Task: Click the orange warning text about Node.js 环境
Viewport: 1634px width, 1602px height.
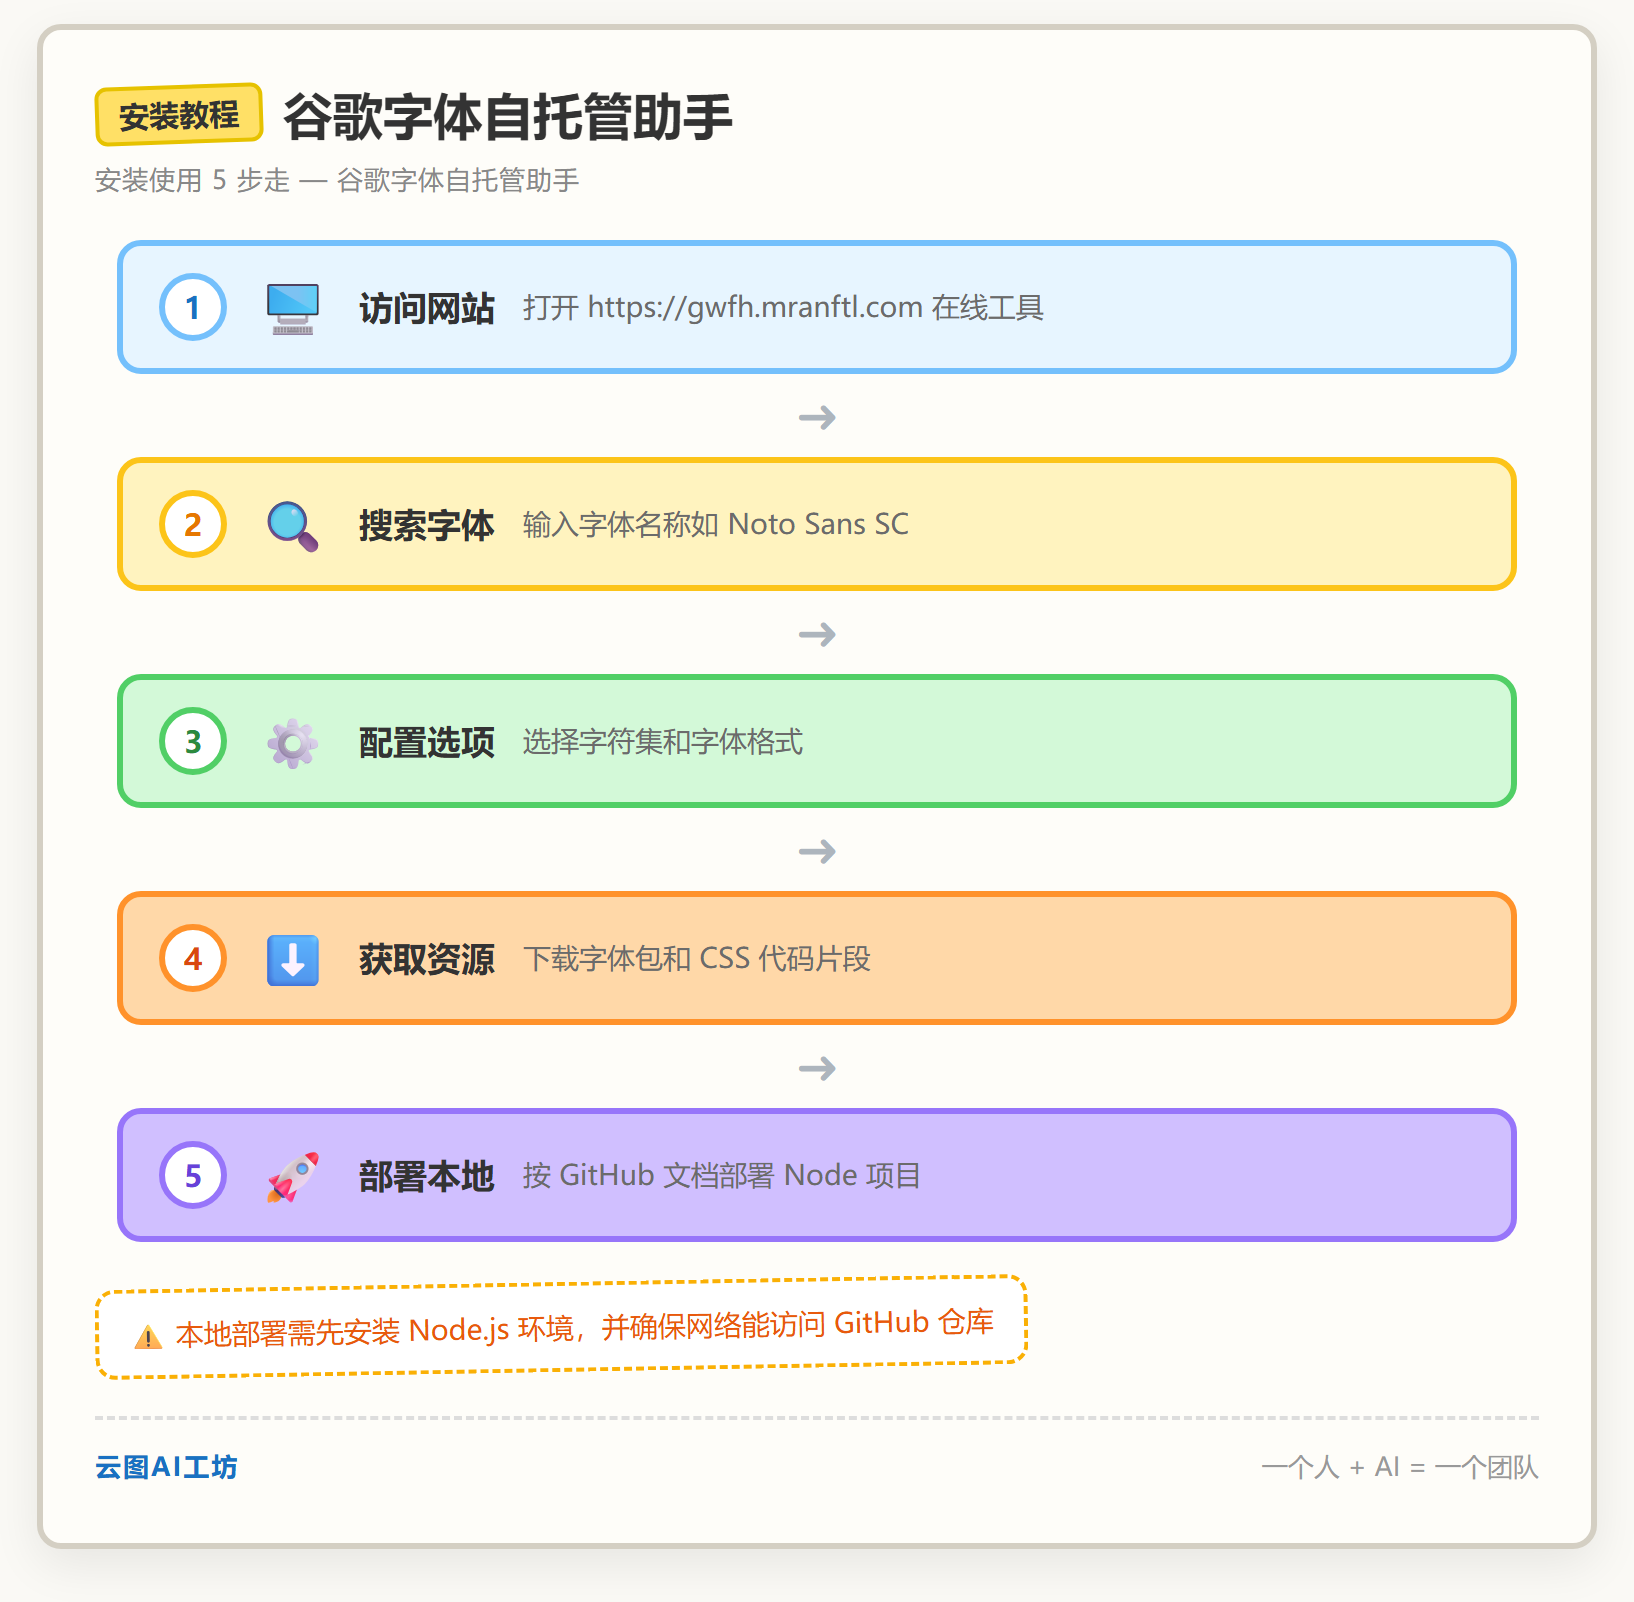Action: pyautogui.click(x=585, y=1327)
